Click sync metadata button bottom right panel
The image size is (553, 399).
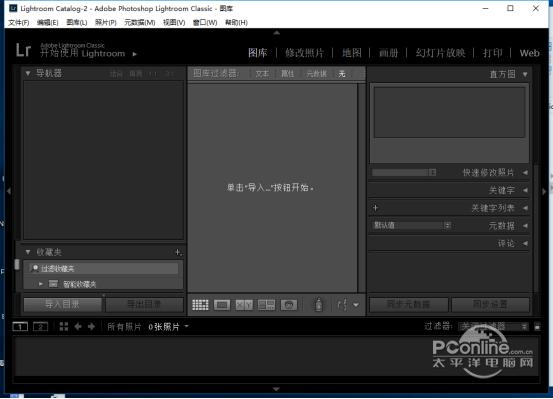(409, 304)
